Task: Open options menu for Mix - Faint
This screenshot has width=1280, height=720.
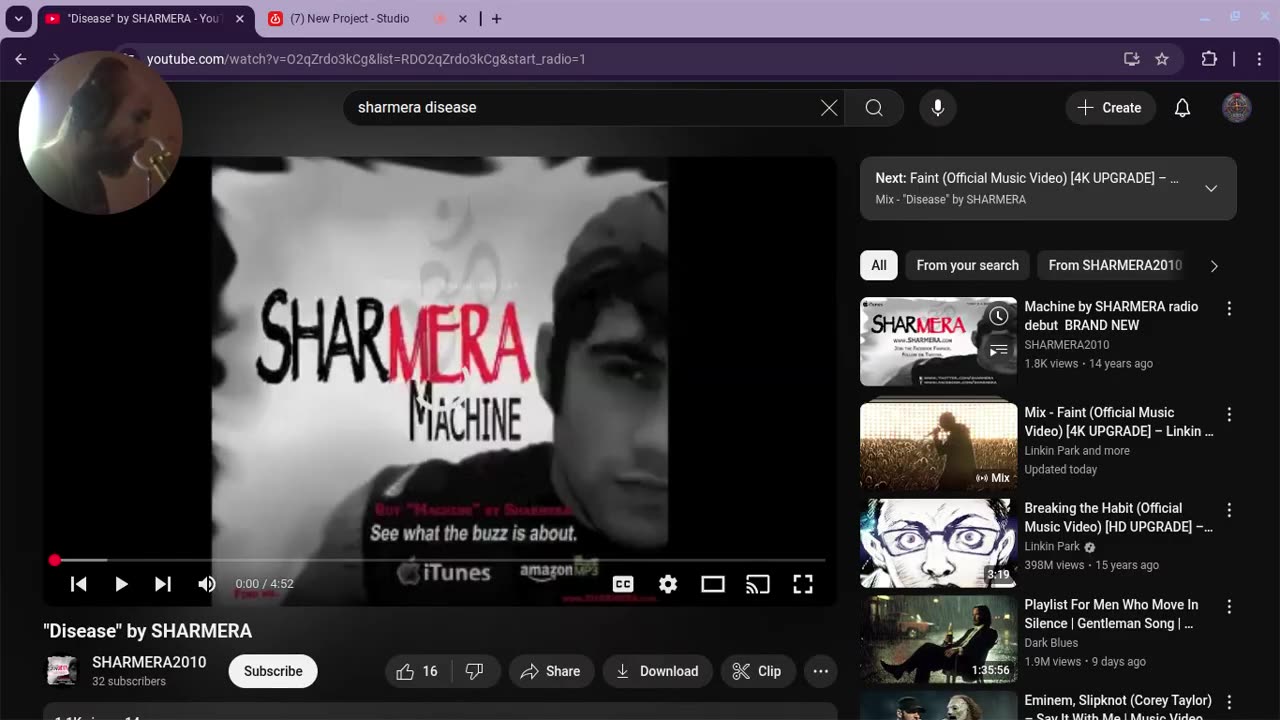Action: [x=1229, y=414]
